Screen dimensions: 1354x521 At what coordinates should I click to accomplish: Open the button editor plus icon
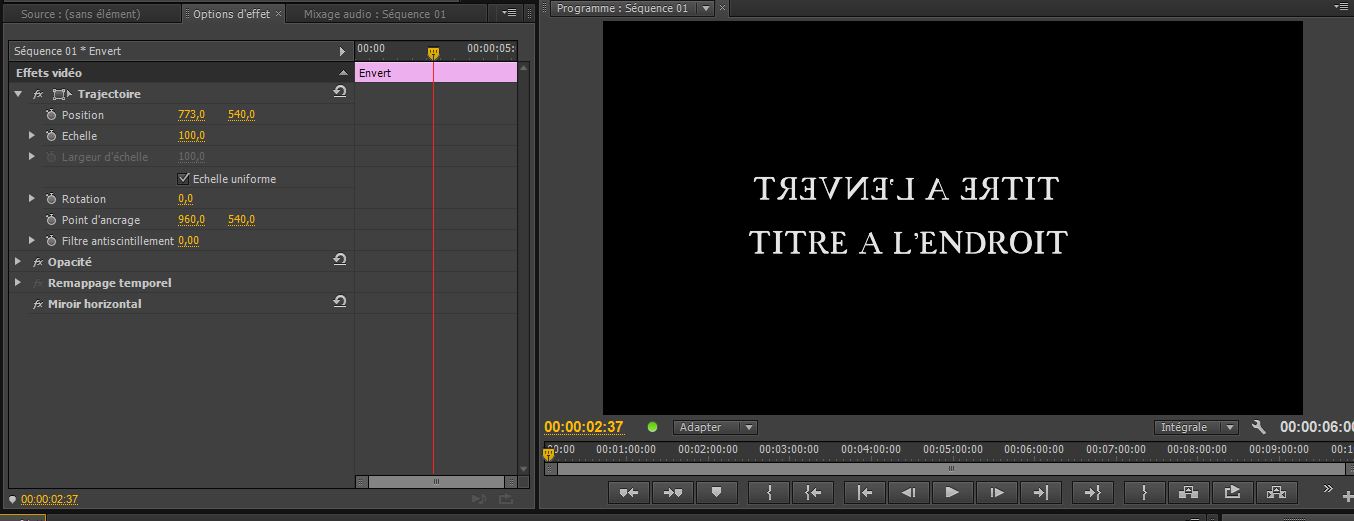point(1347,497)
